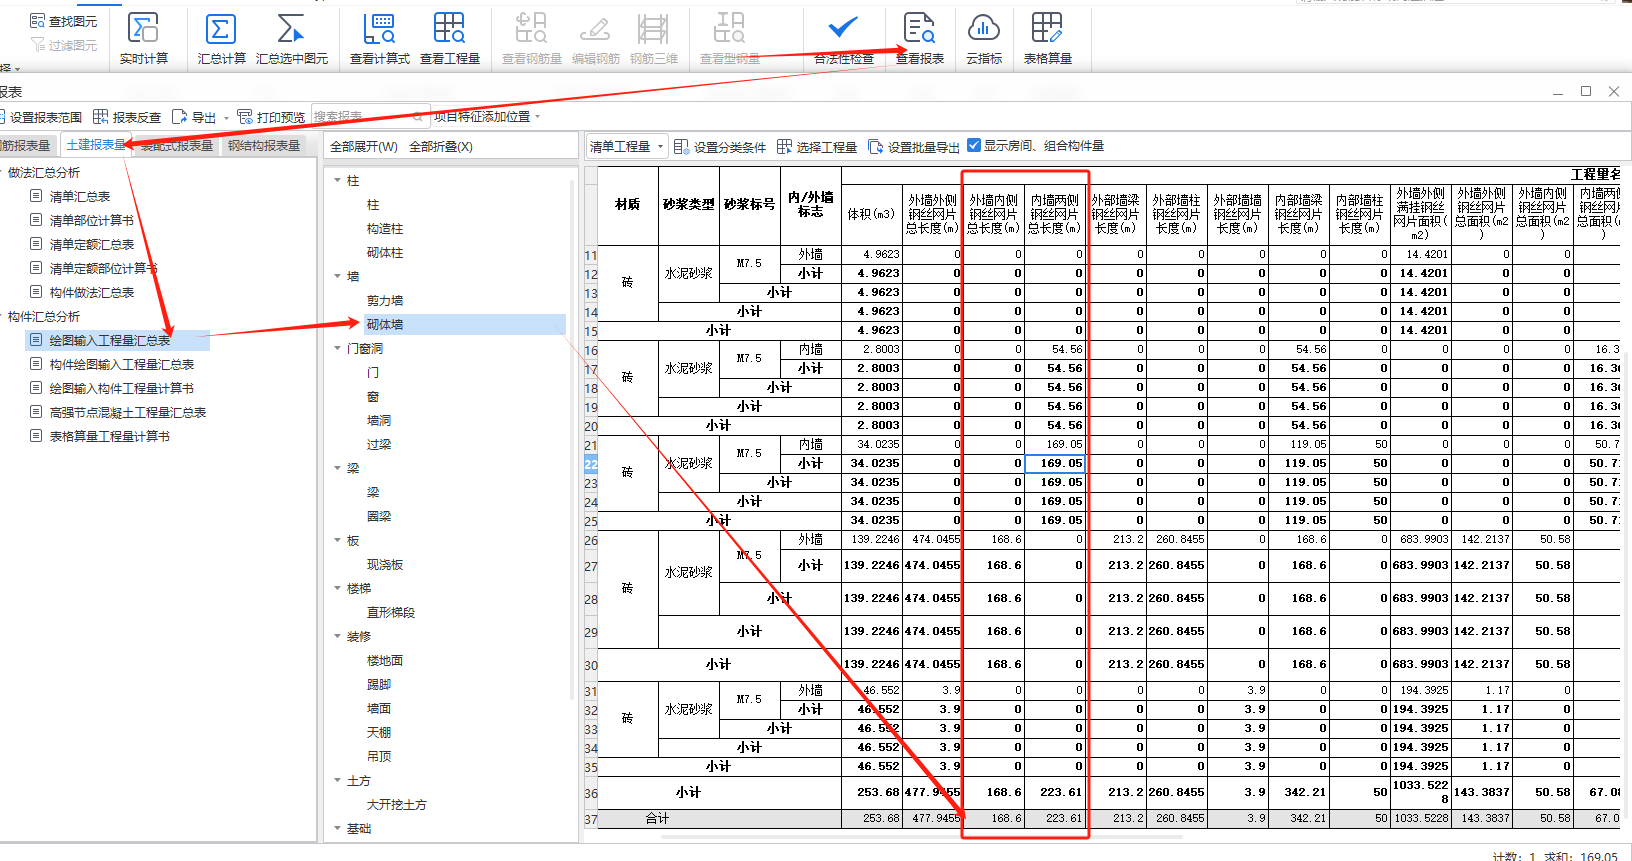This screenshot has height=861, width=1632.
Task: Toggle 显示房间、组合构件 checkbox
Action: click(974, 145)
